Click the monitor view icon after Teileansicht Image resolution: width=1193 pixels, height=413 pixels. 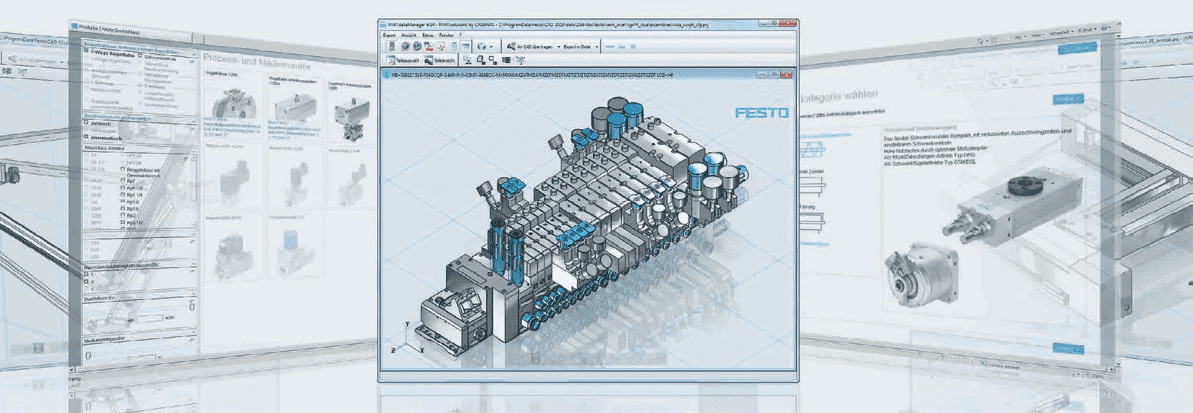point(467,60)
